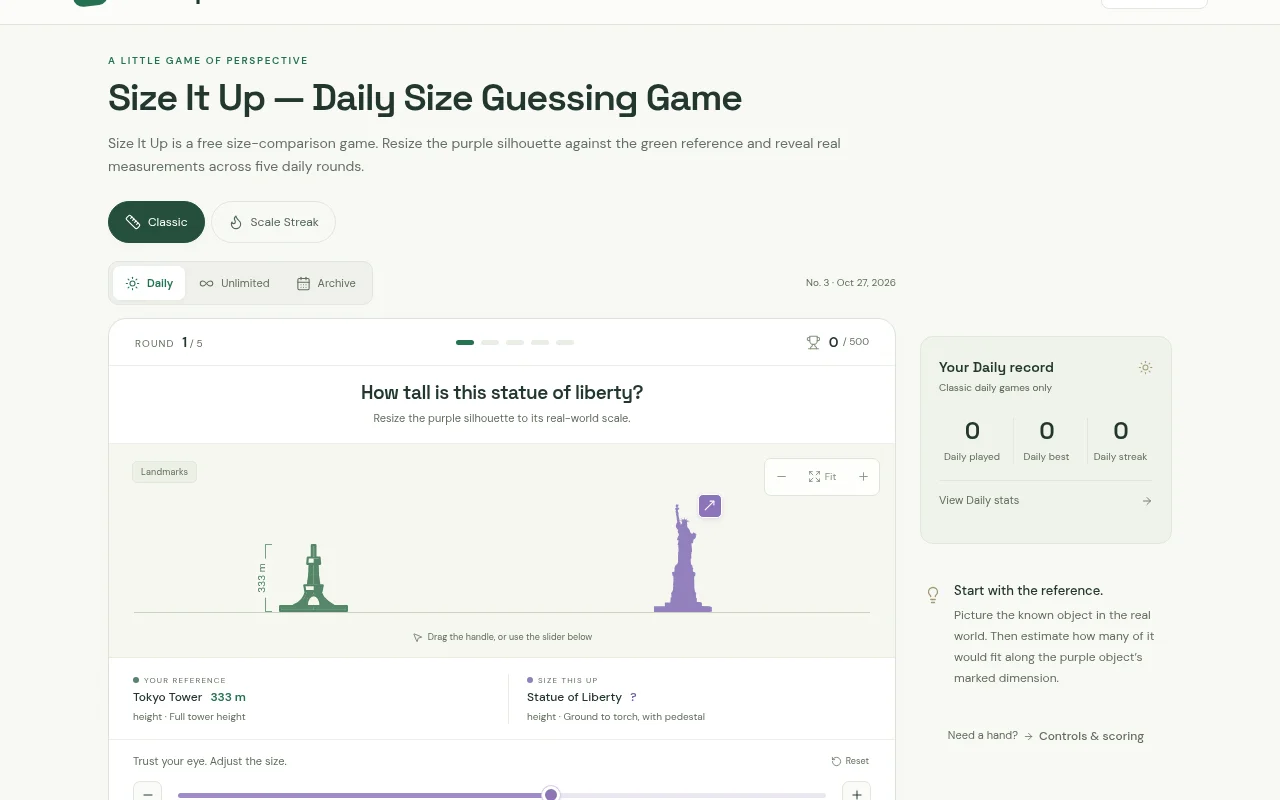Select the Daily tab
Image resolution: width=1280 pixels, height=800 pixels.
(149, 283)
